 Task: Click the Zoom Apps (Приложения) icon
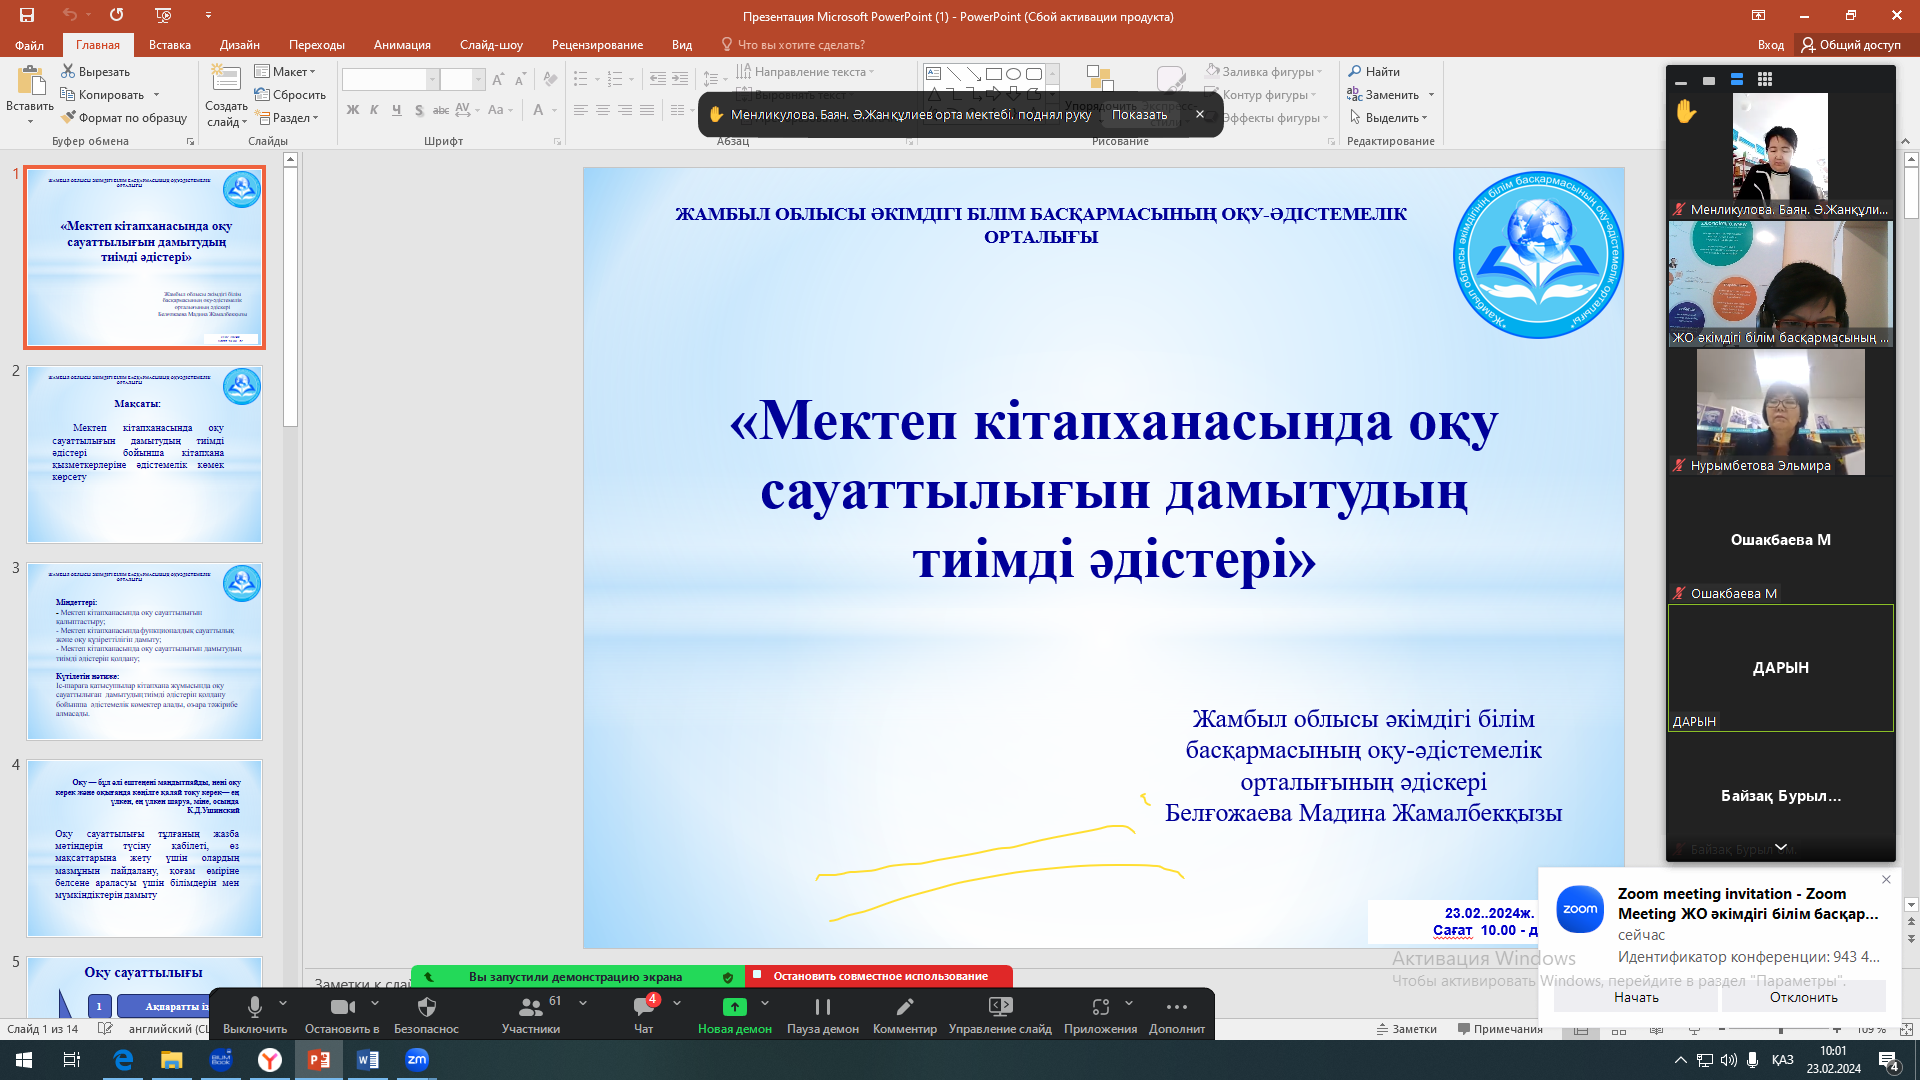(1100, 1006)
